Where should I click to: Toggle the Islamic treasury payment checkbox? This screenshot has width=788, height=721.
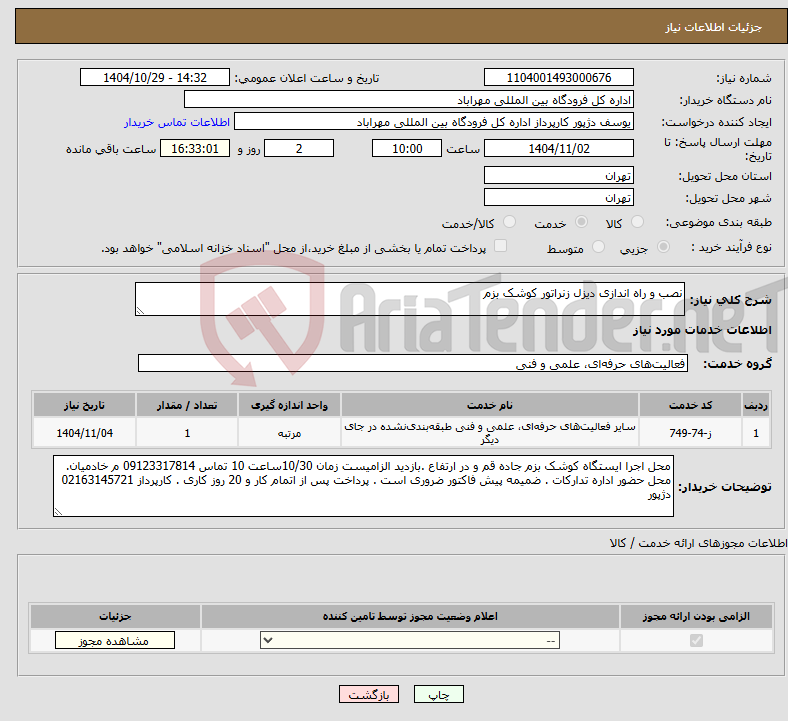click(501, 246)
